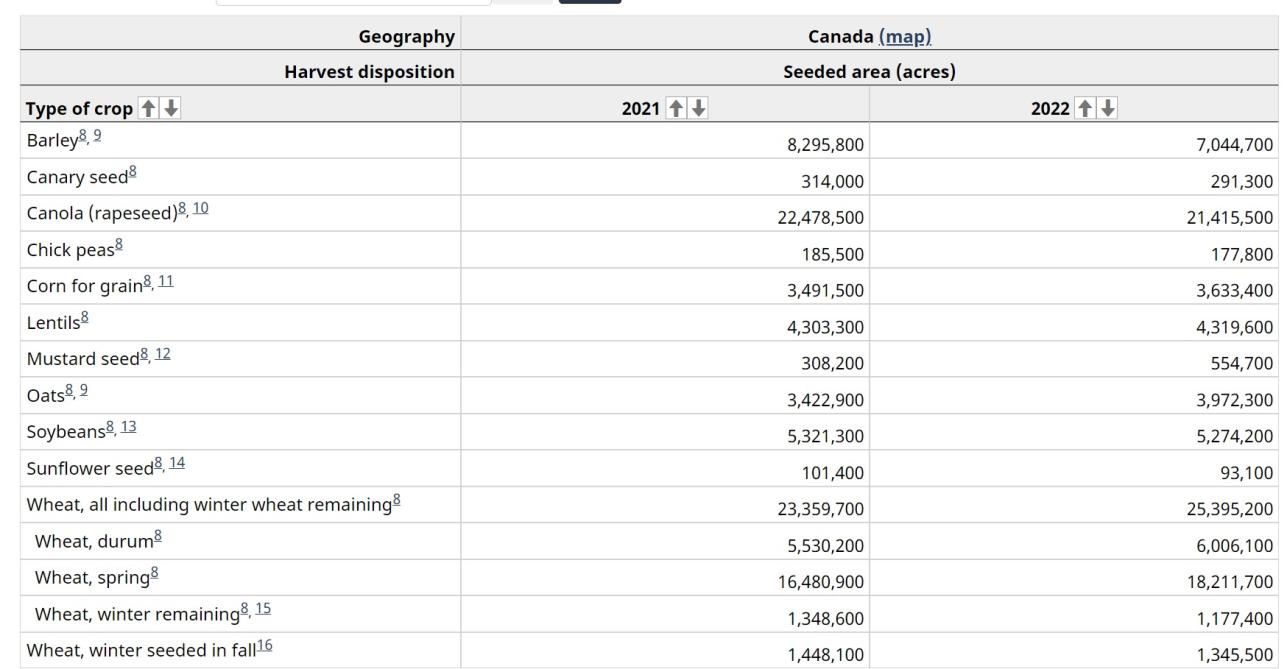Click footnote 11 beside Corn for grain
This screenshot has height=669, width=1287.
tap(166, 282)
